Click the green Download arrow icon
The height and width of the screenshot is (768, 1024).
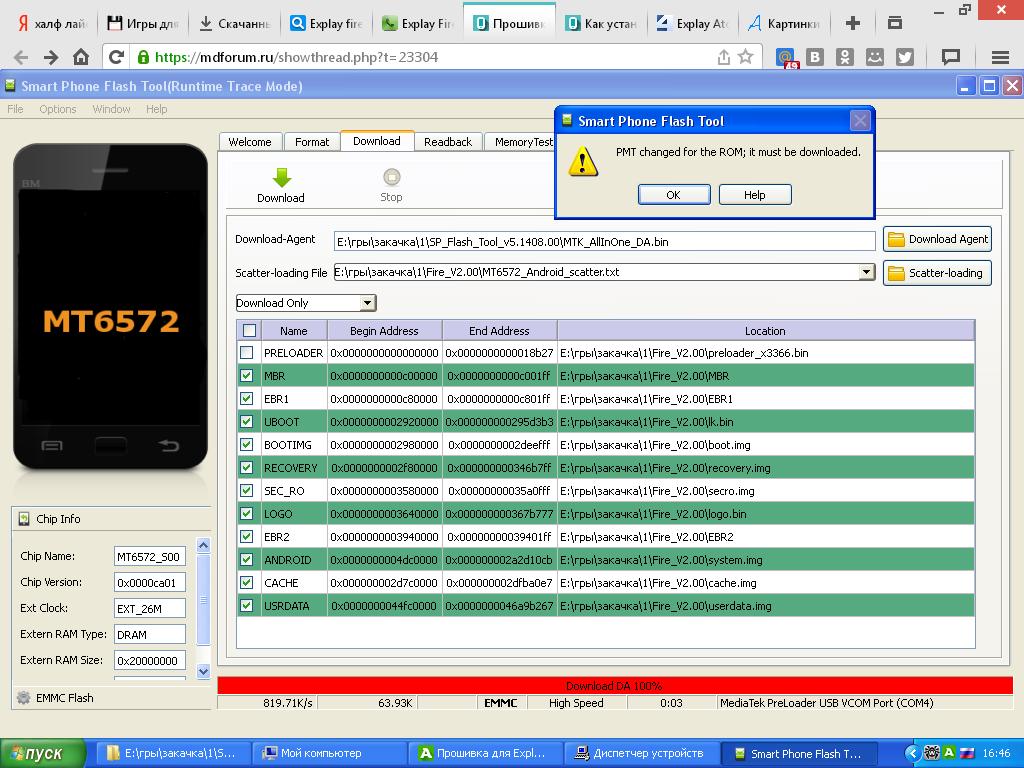coord(281,178)
